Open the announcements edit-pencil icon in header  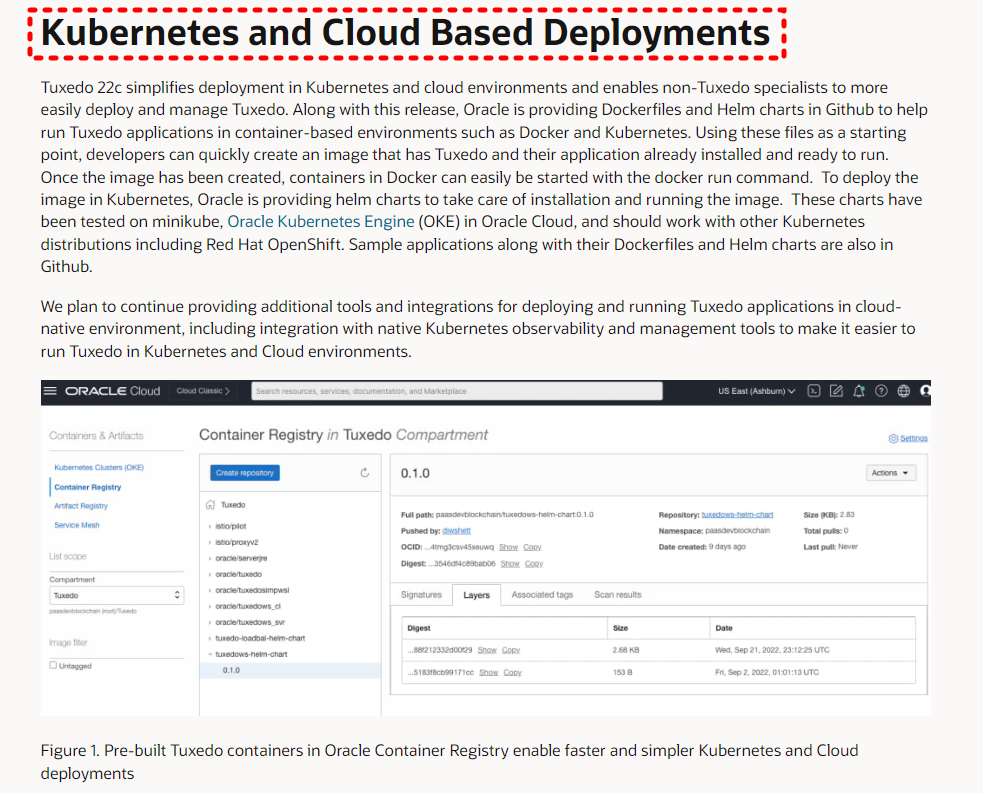point(836,391)
